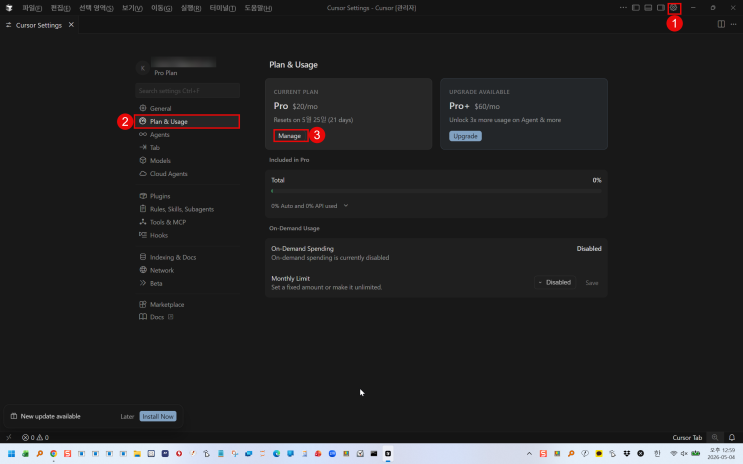Click Install Now for the update
The width and height of the screenshot is (743, 464).
point(158,416)
